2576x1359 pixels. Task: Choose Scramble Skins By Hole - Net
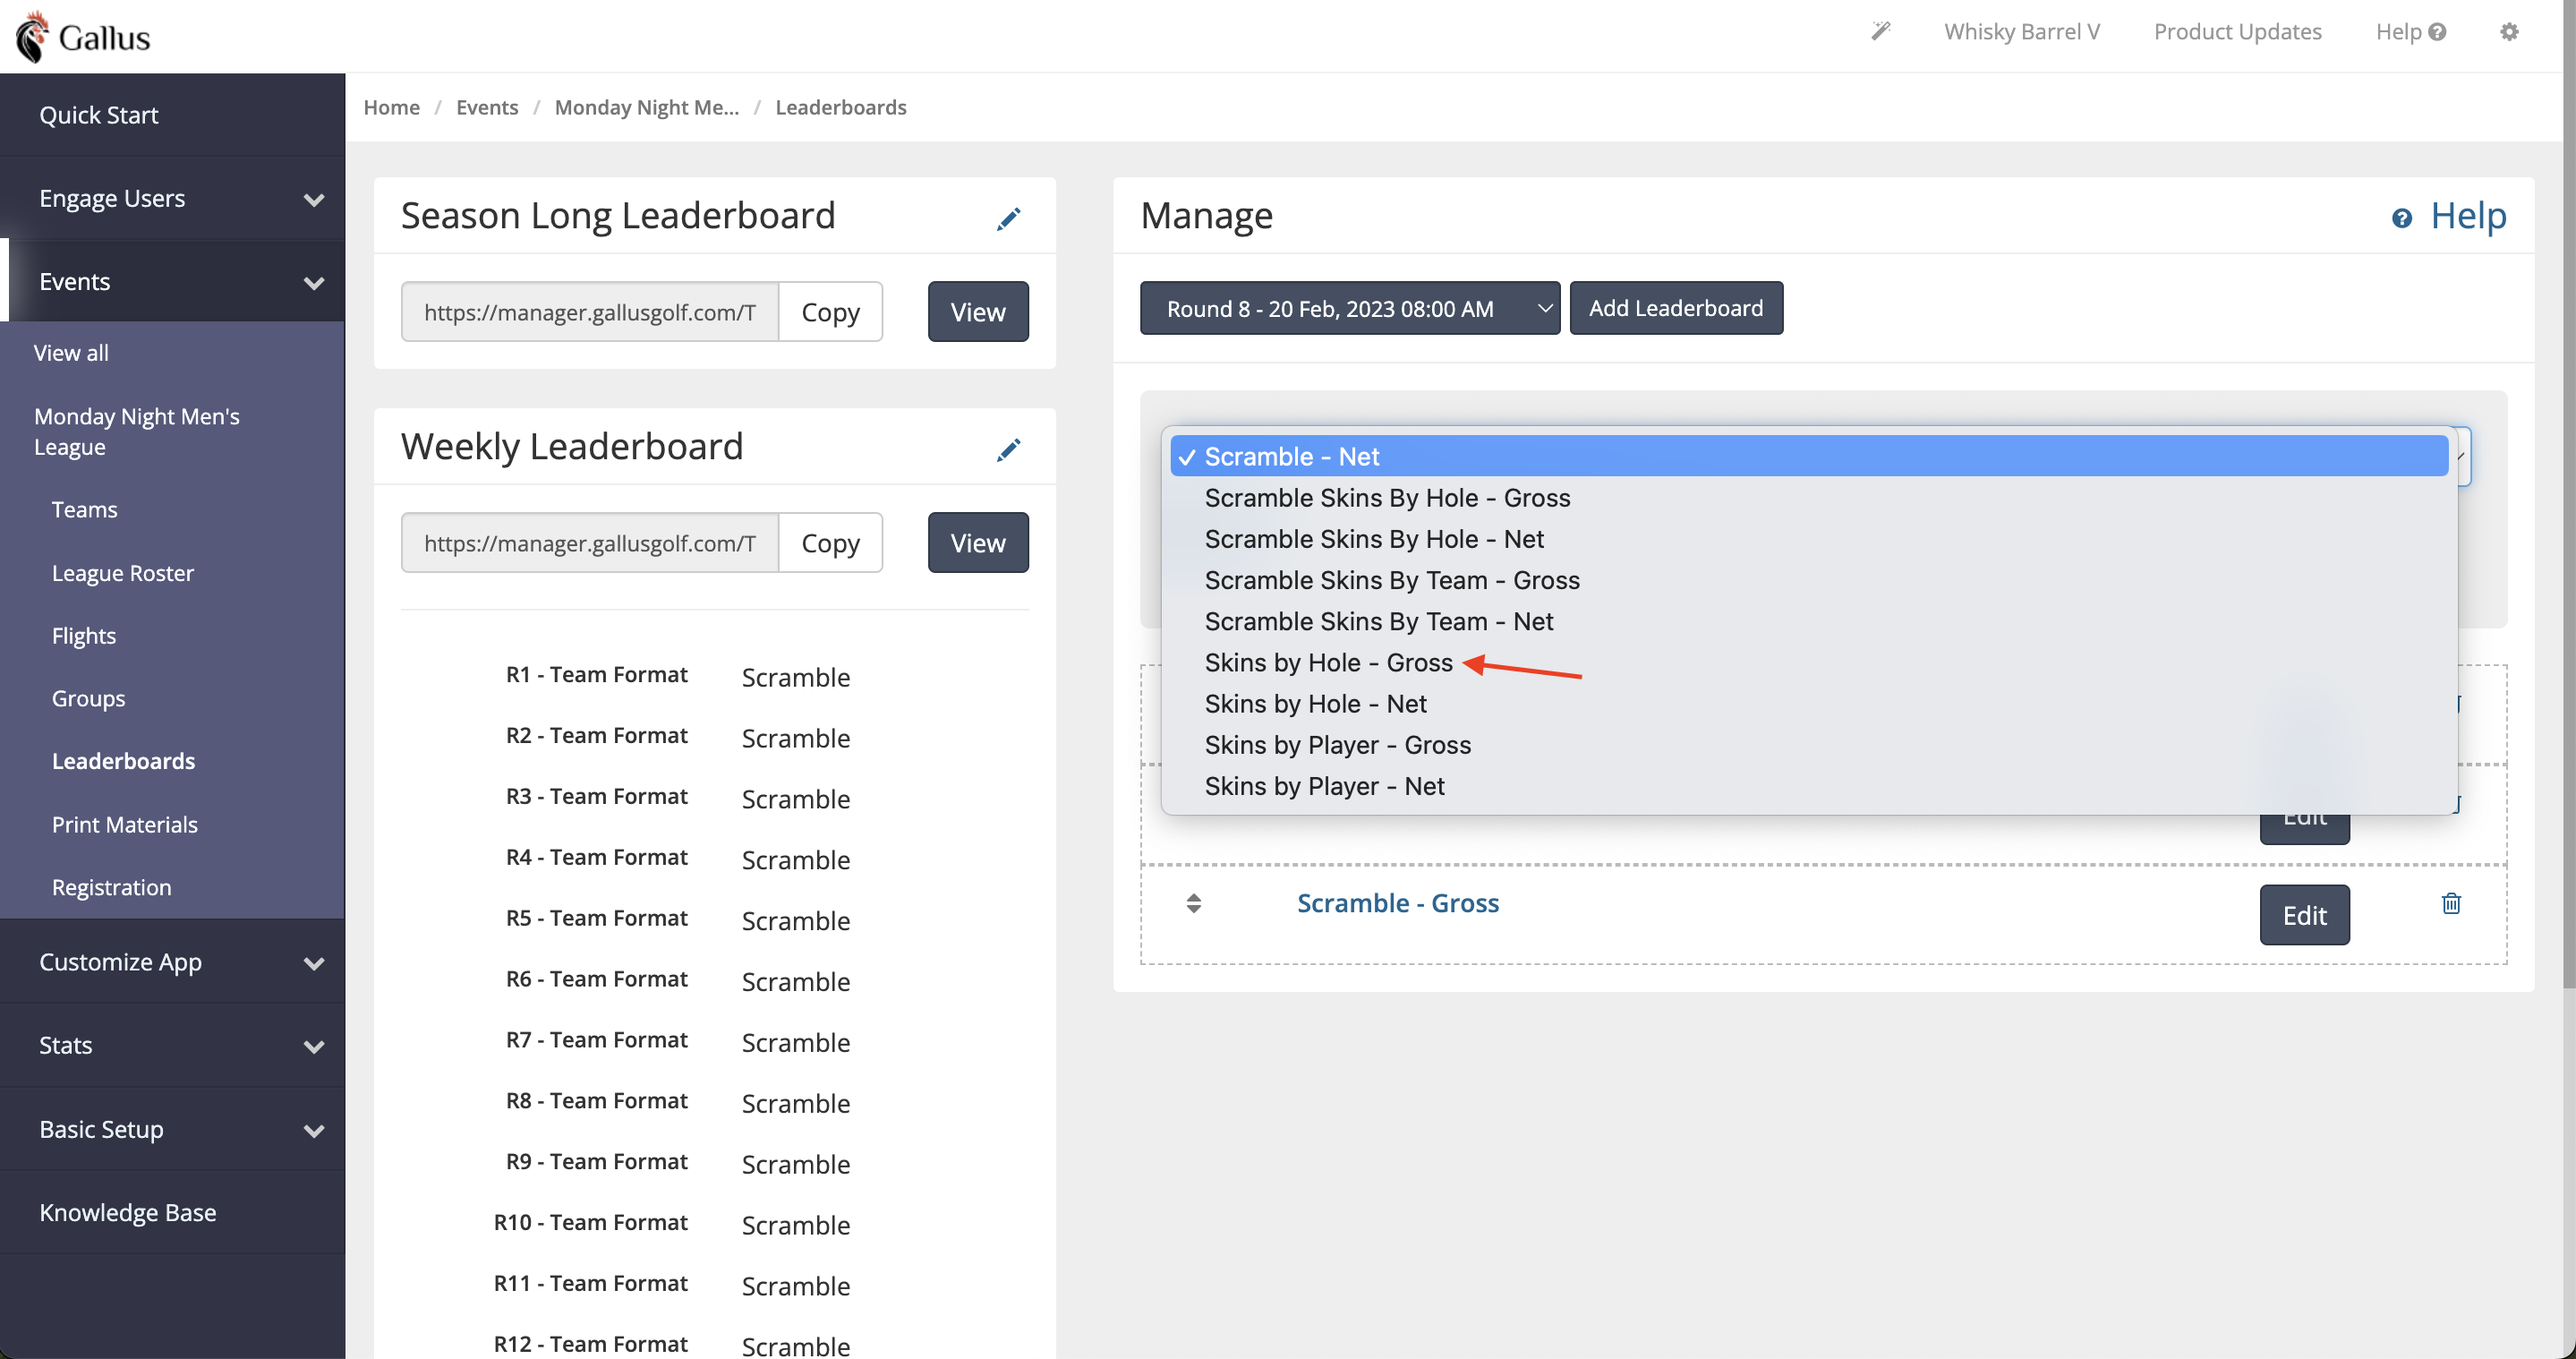click(1808, 538)
